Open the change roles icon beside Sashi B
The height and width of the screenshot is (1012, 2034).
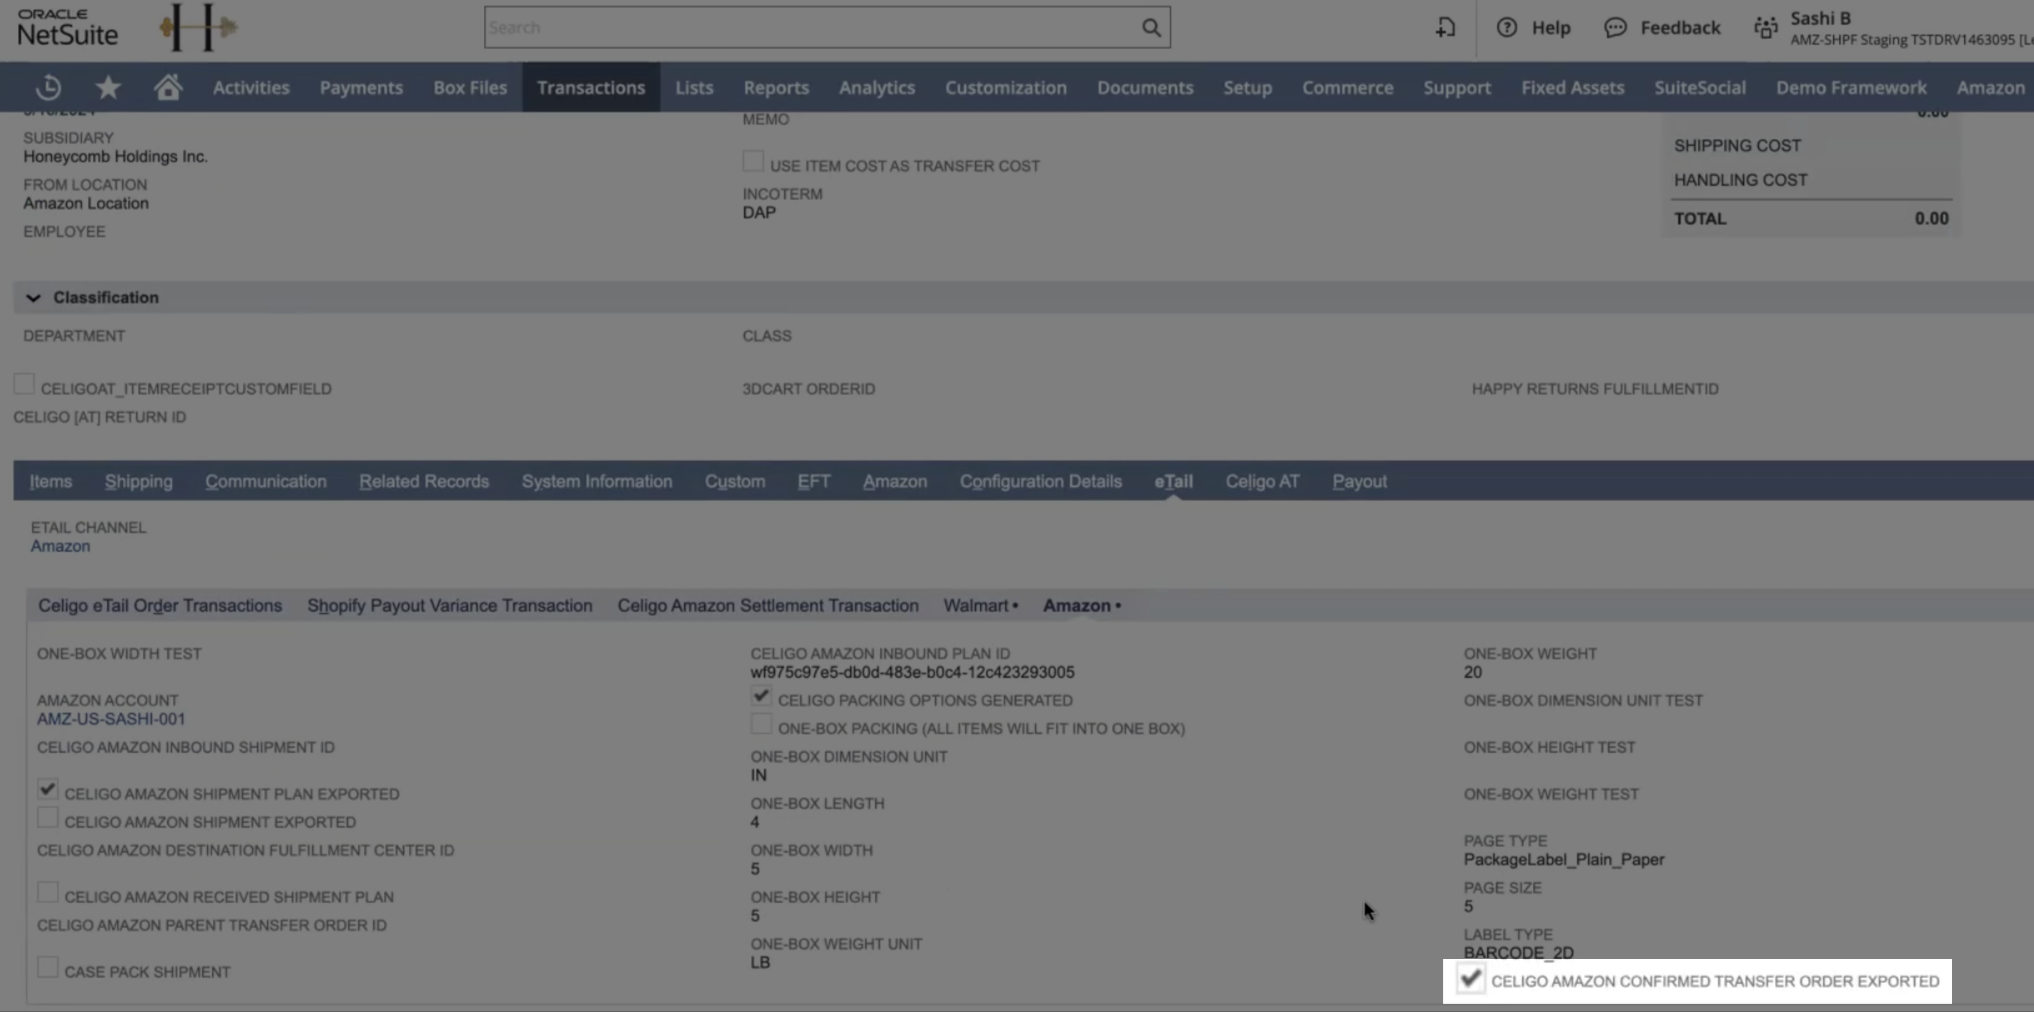click(1766, 28)
